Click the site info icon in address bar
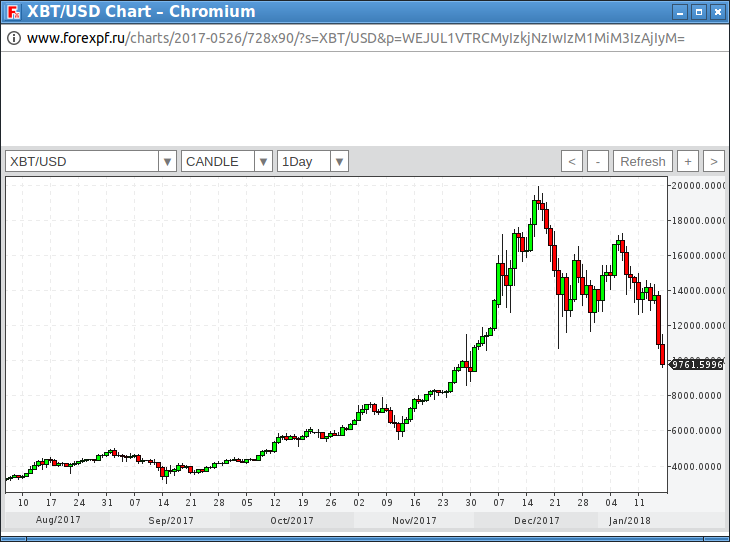The width and height of the screenshot is (730, 542). point(14,38)
